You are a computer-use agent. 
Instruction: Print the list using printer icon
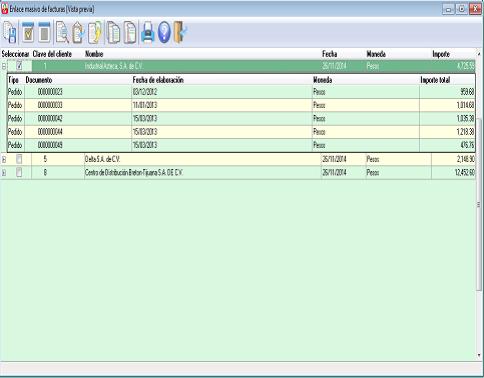tap(148, 33)
